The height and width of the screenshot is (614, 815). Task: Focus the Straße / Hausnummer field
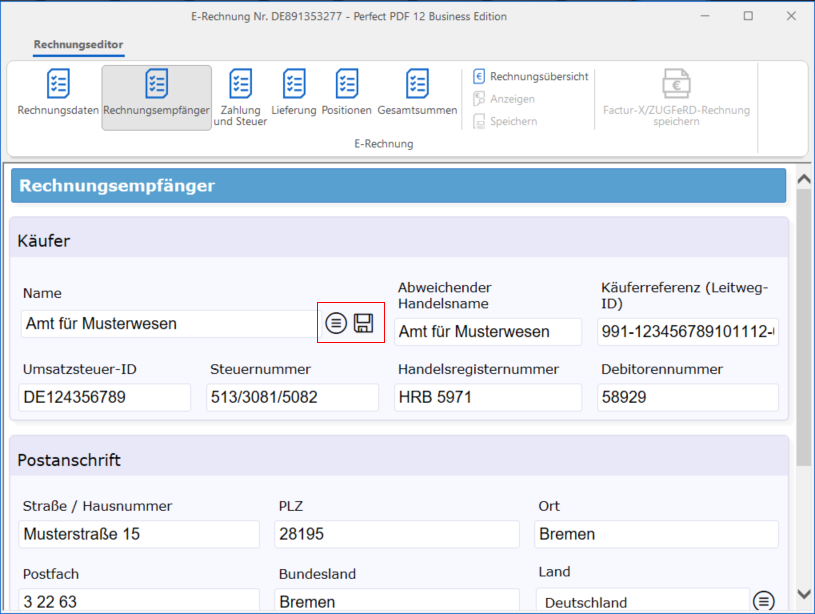(x=138, y=534)
